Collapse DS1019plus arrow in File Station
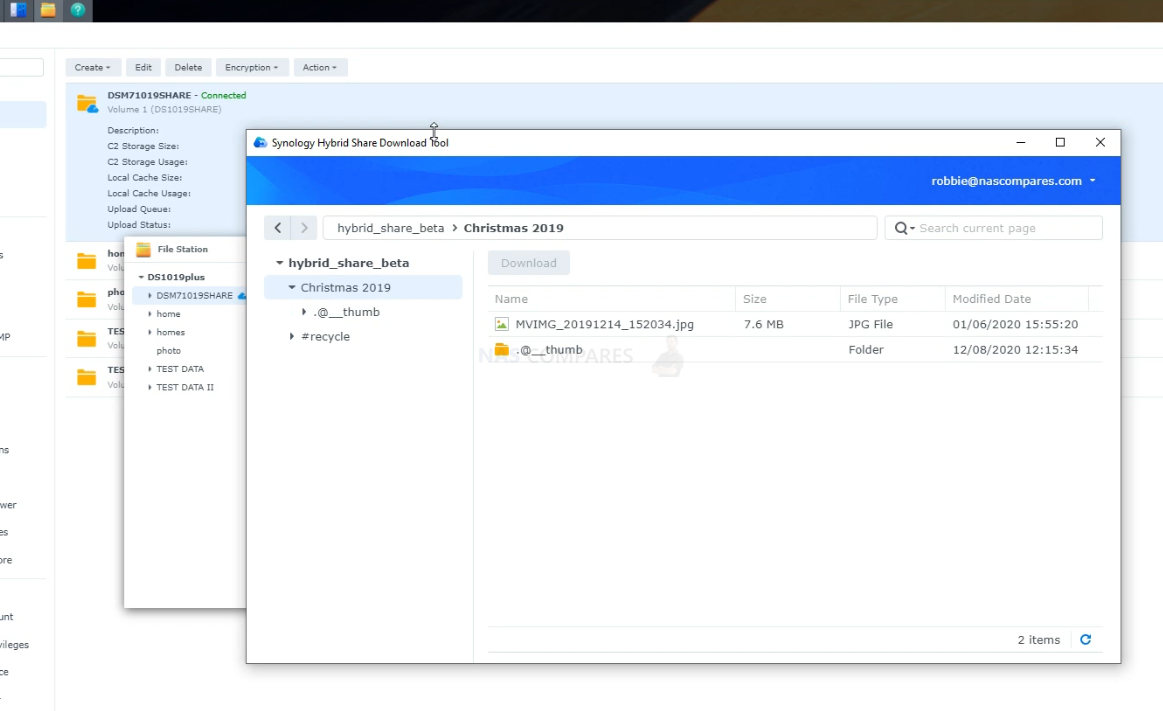 click(x=141, y=277)
